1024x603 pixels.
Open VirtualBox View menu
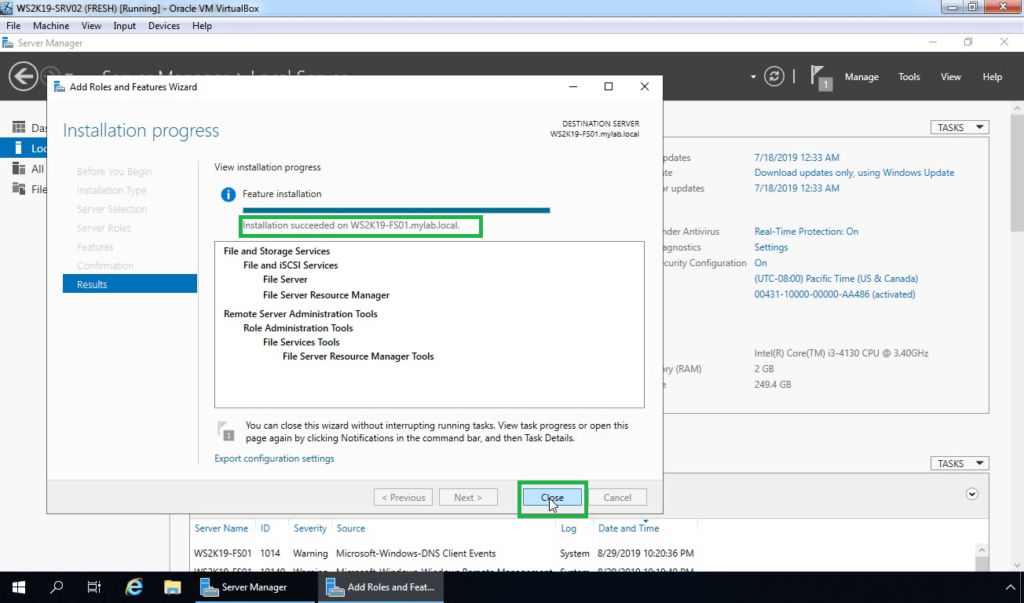91,25
